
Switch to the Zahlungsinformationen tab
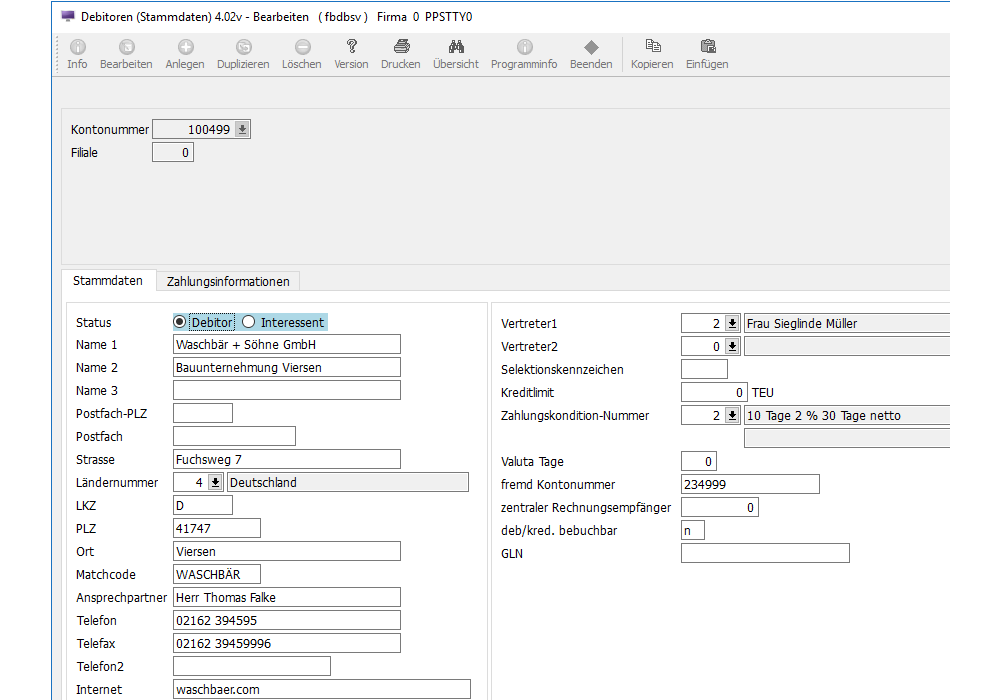[228, 281]
